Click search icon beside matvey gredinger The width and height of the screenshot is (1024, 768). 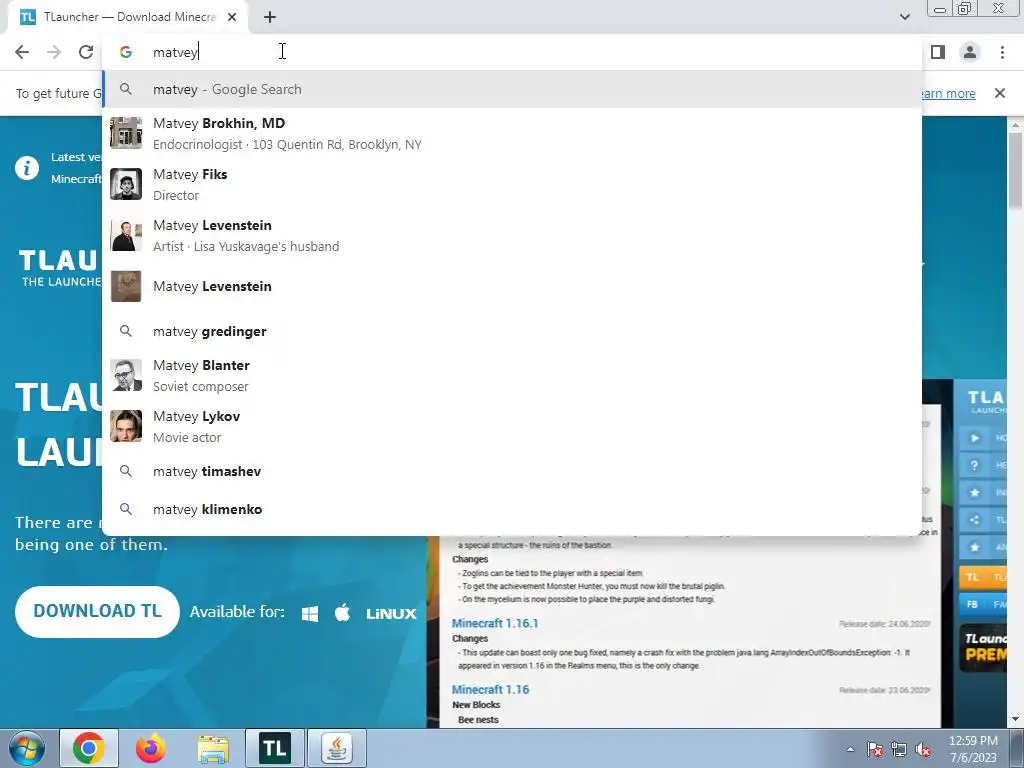(x=126, y=331)
